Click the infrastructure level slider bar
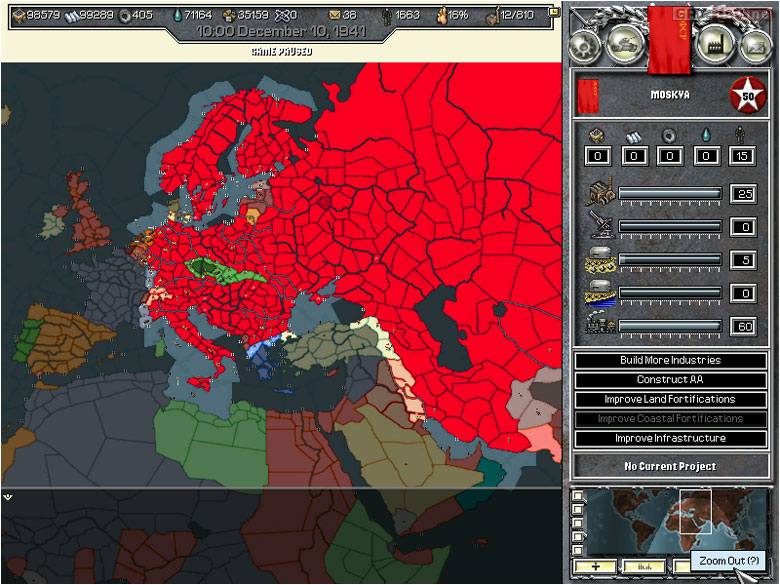 point(670,326)
